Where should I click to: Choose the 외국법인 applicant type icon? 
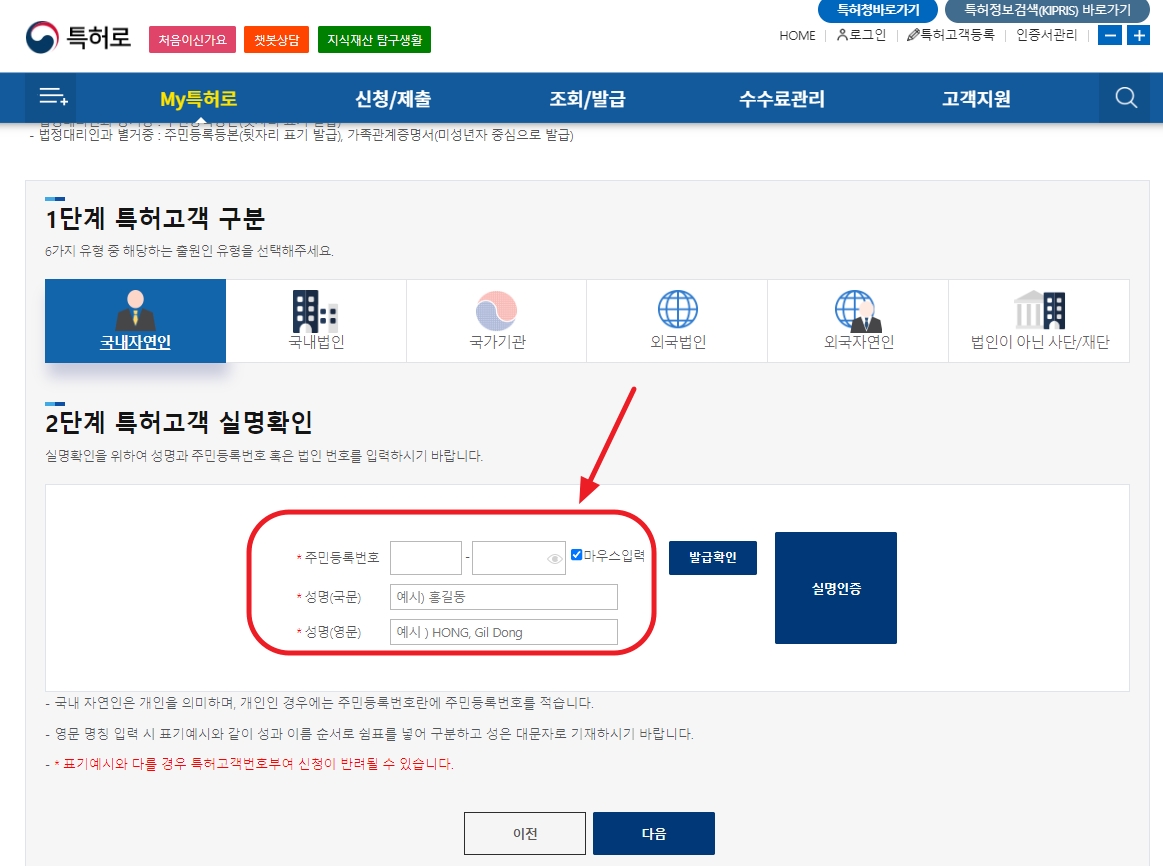pyautogui.click(x=677, y=320)
